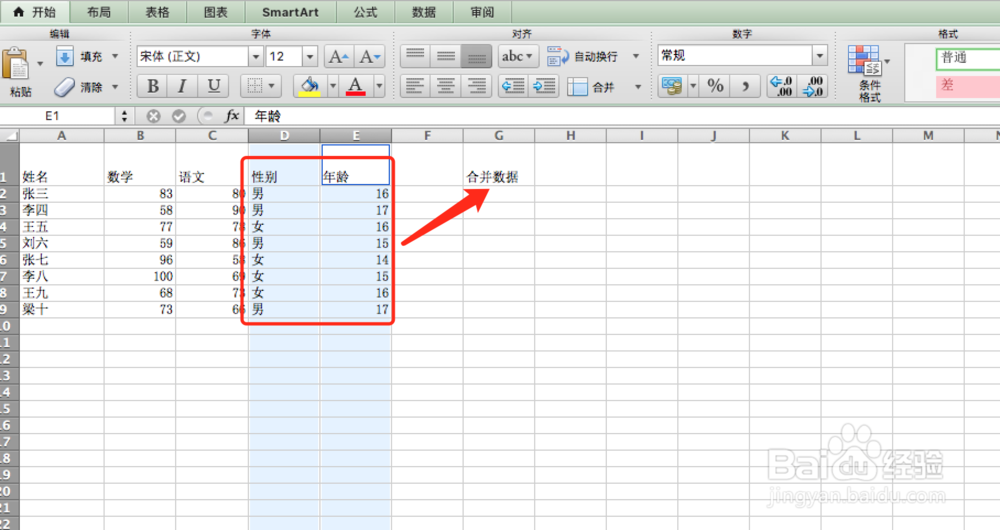The image size is (1000, 530).
Task: Increase indent icon
Action: (x=544, y=85)
